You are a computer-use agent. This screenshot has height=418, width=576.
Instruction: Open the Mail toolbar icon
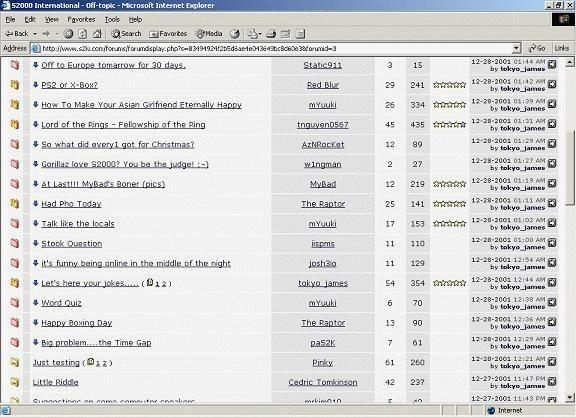click(x=252, y=34)
